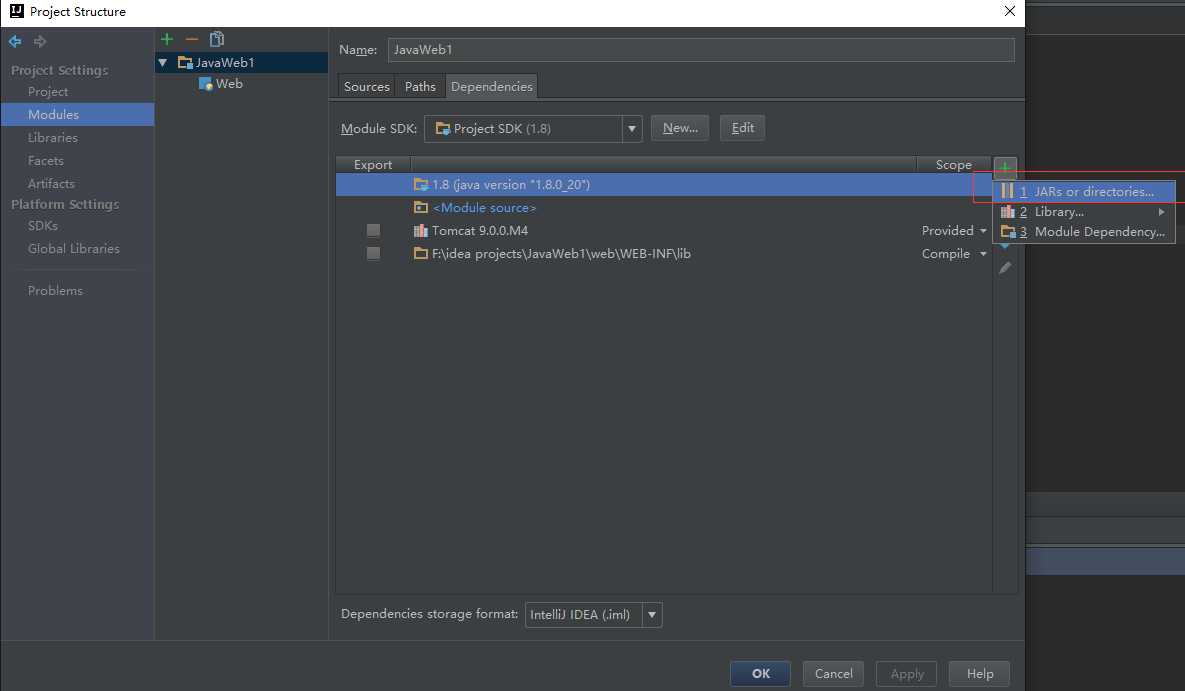Viewport: 1185px width, 691px height.
Task: Select the Tomcat 9.0.0.M4 dependency row
Action: [664, 231]
